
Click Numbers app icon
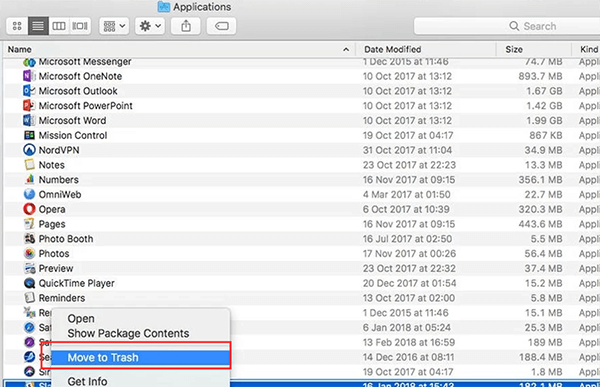[x=29, y=179]
